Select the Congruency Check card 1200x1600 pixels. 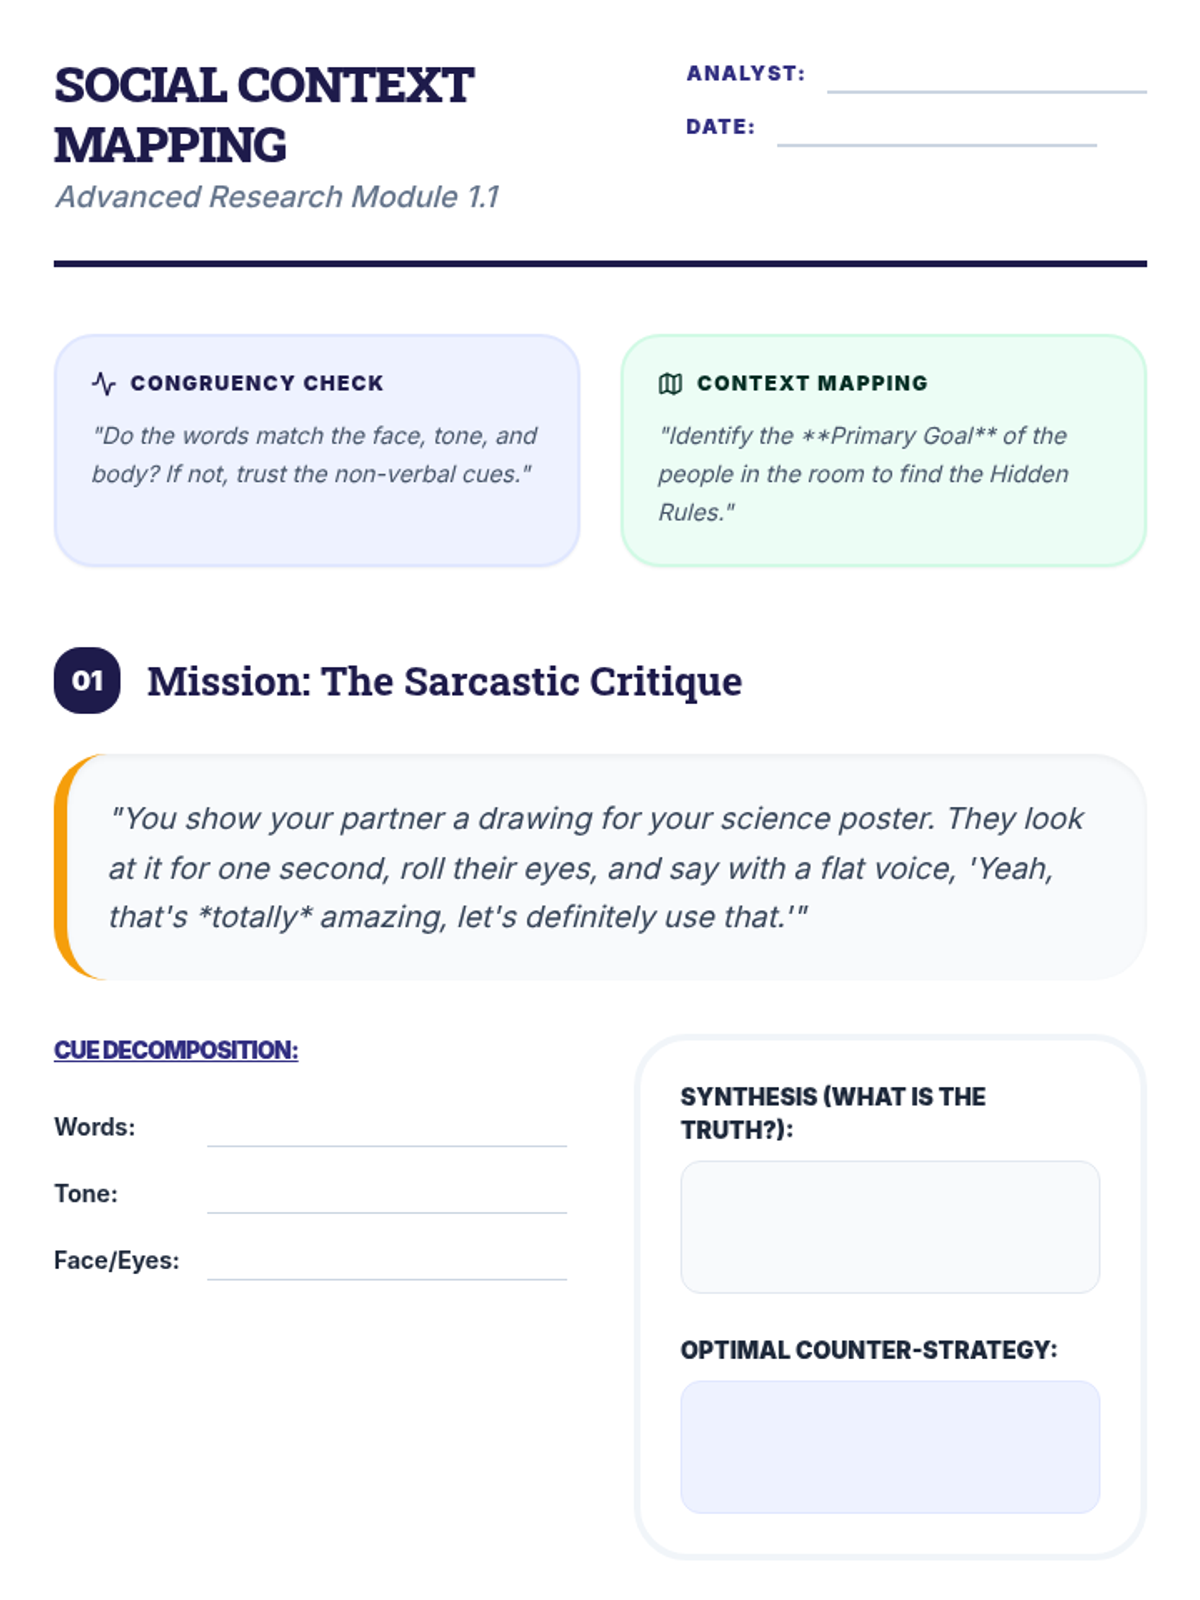point(317,451)
